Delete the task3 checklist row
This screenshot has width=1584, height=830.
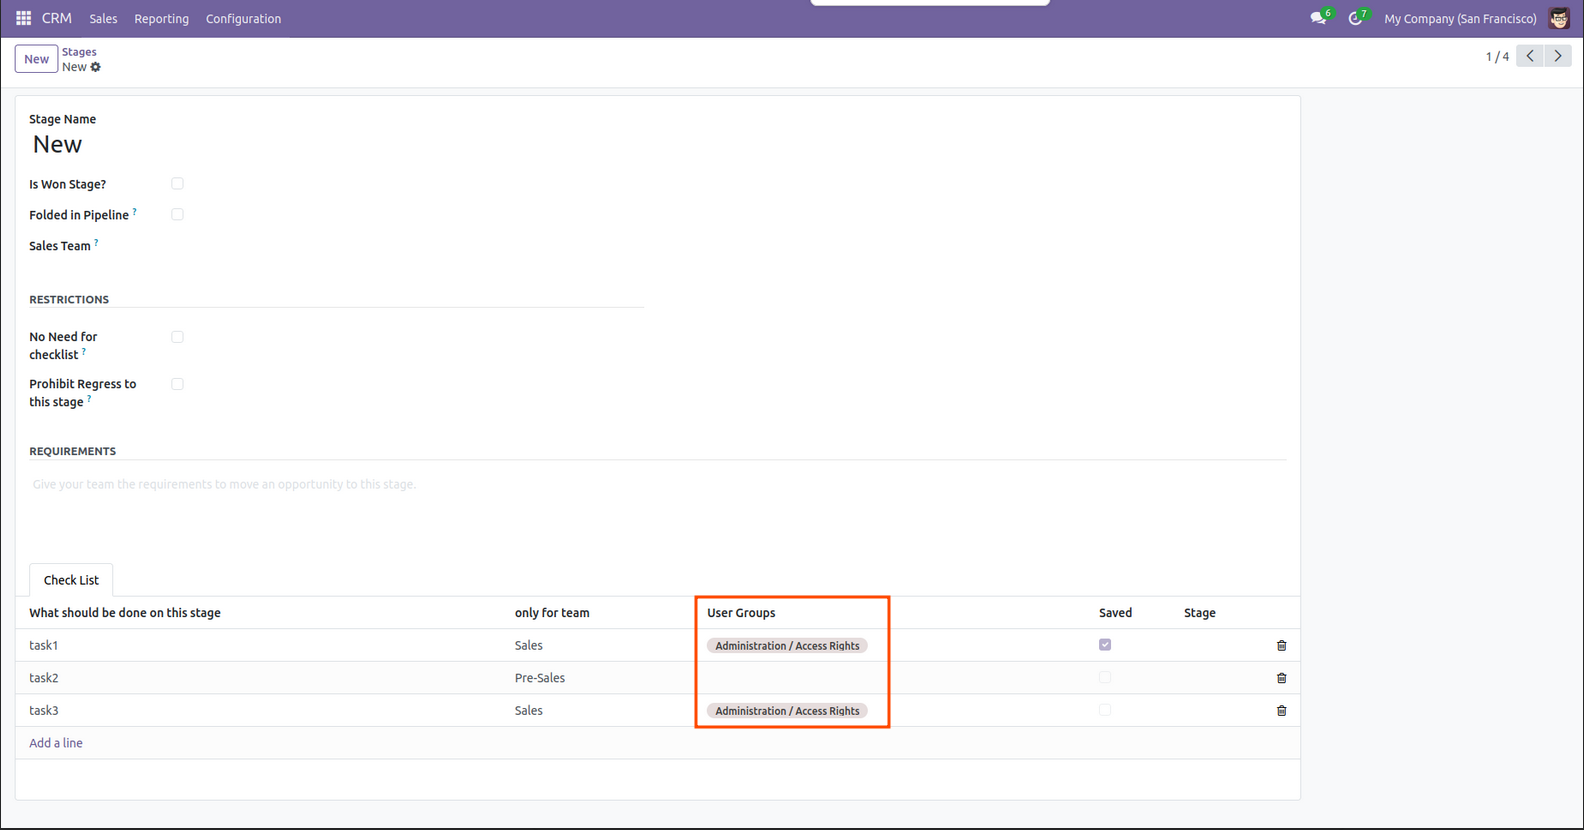1281,711
